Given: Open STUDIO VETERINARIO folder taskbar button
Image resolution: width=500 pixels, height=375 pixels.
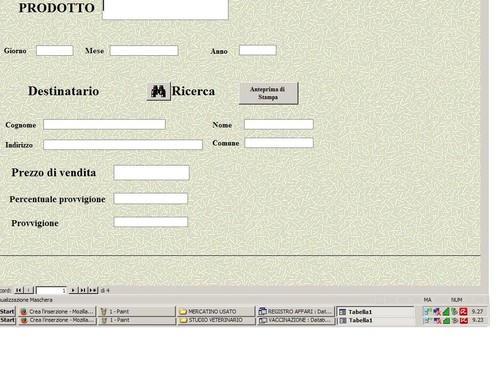Looking at the screenshot, I should (216, 320).
